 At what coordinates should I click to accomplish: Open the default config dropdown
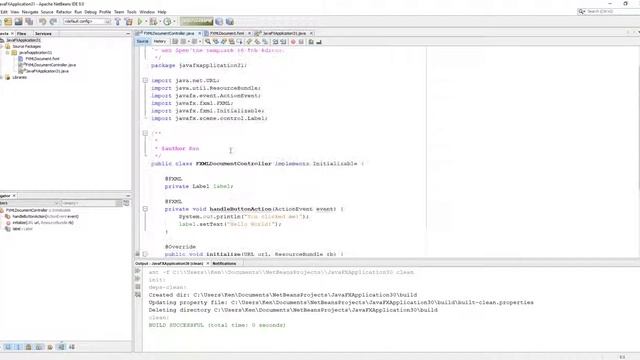87,21
